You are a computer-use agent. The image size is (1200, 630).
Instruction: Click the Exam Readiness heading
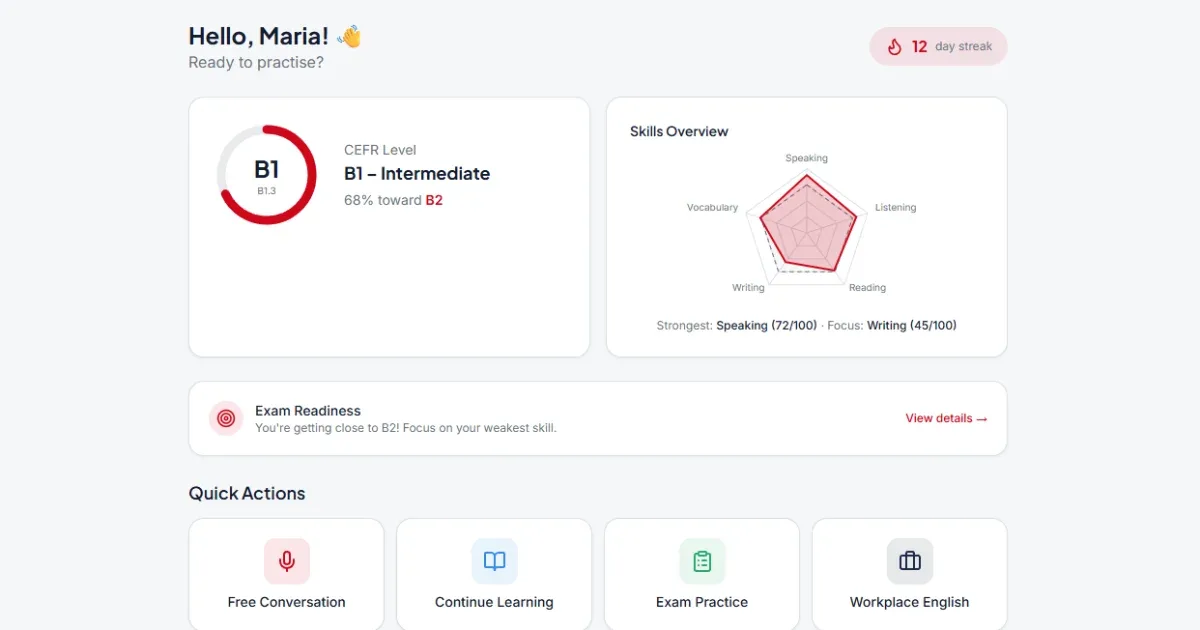pos(308,410)
